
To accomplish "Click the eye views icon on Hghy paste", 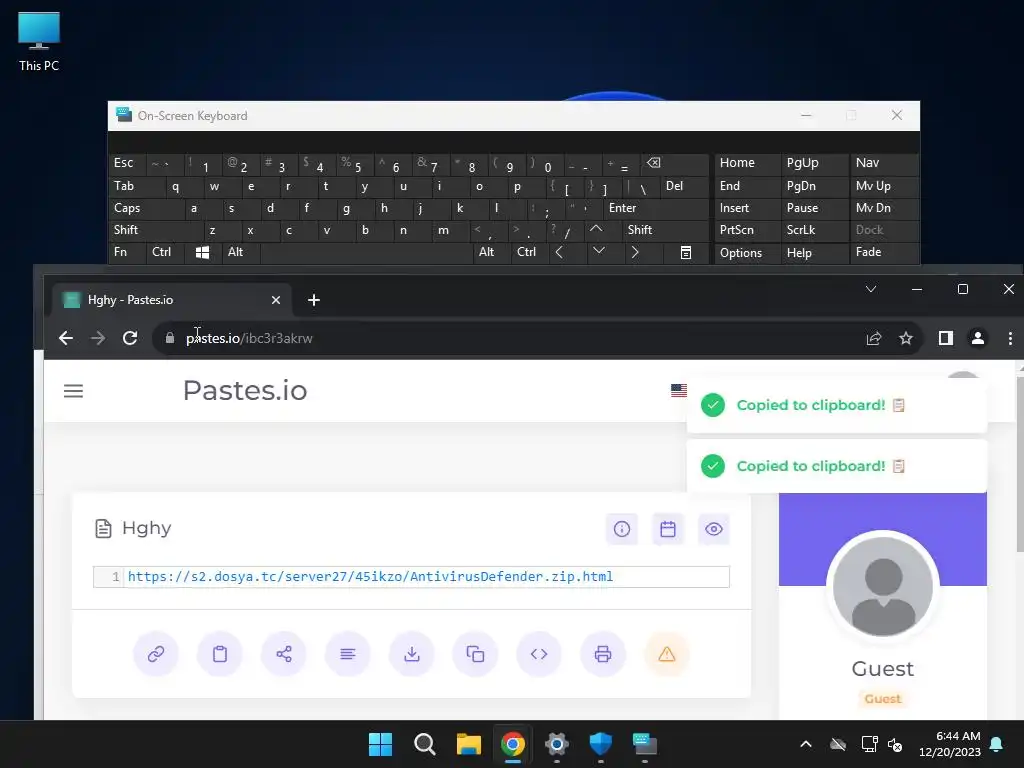I will point(714,529).
